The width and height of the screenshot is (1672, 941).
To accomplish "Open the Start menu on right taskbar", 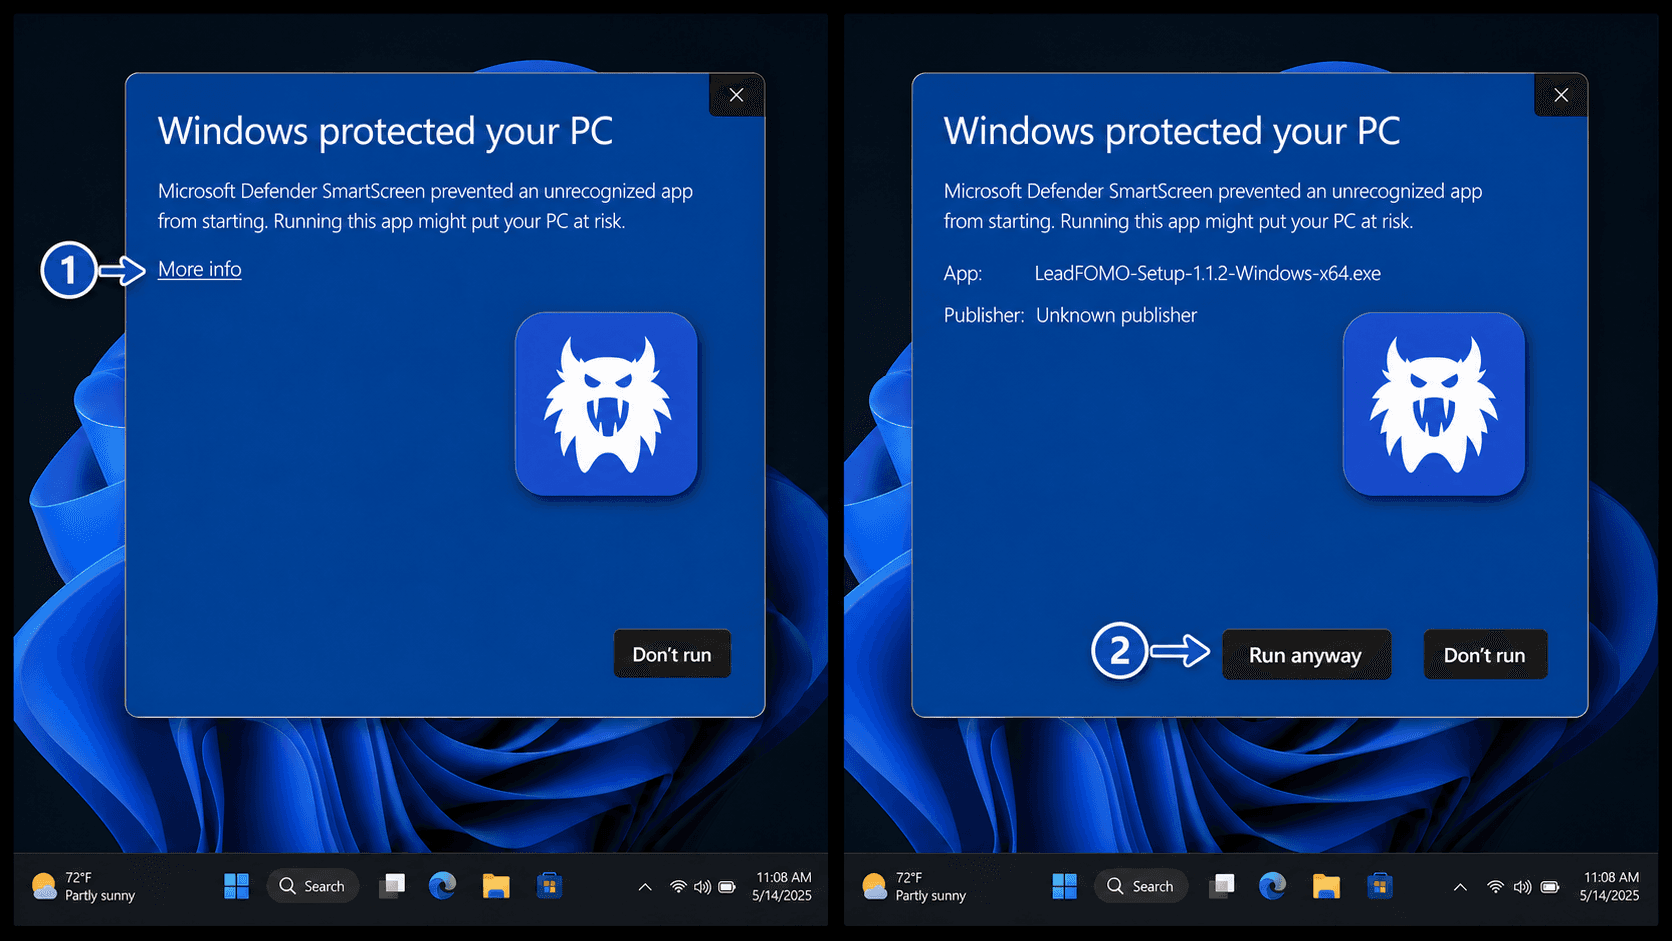I will [1065, 886].
